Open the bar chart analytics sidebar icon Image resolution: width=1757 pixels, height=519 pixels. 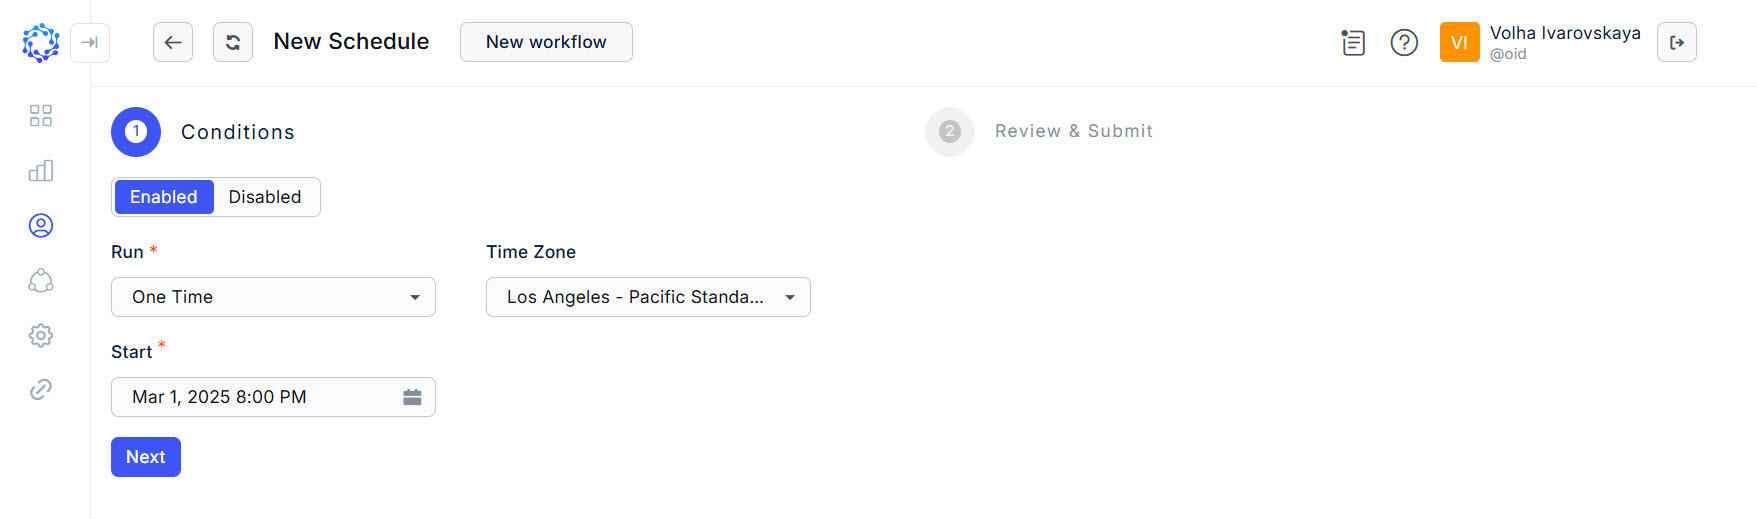41,171
